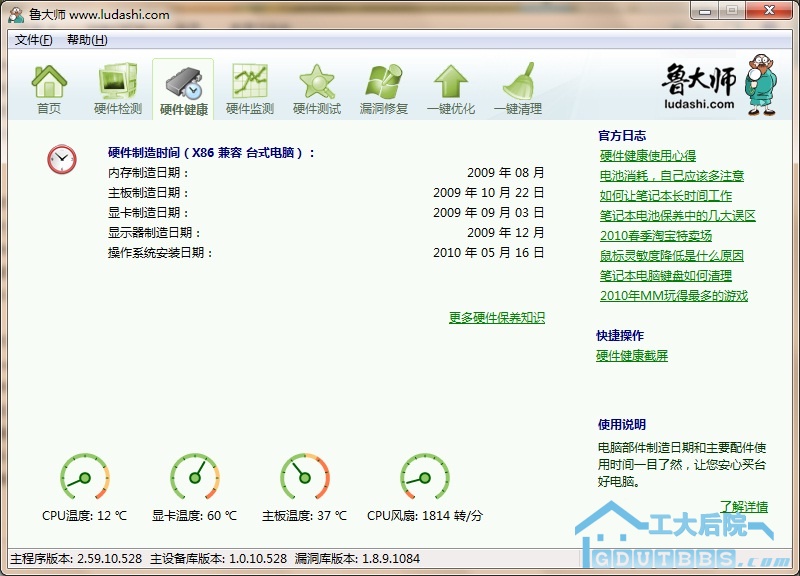This screenshot has width=800, height=576.
Task: Select the 硬件检测 hardware detection icon
Action: click(118, 88)
